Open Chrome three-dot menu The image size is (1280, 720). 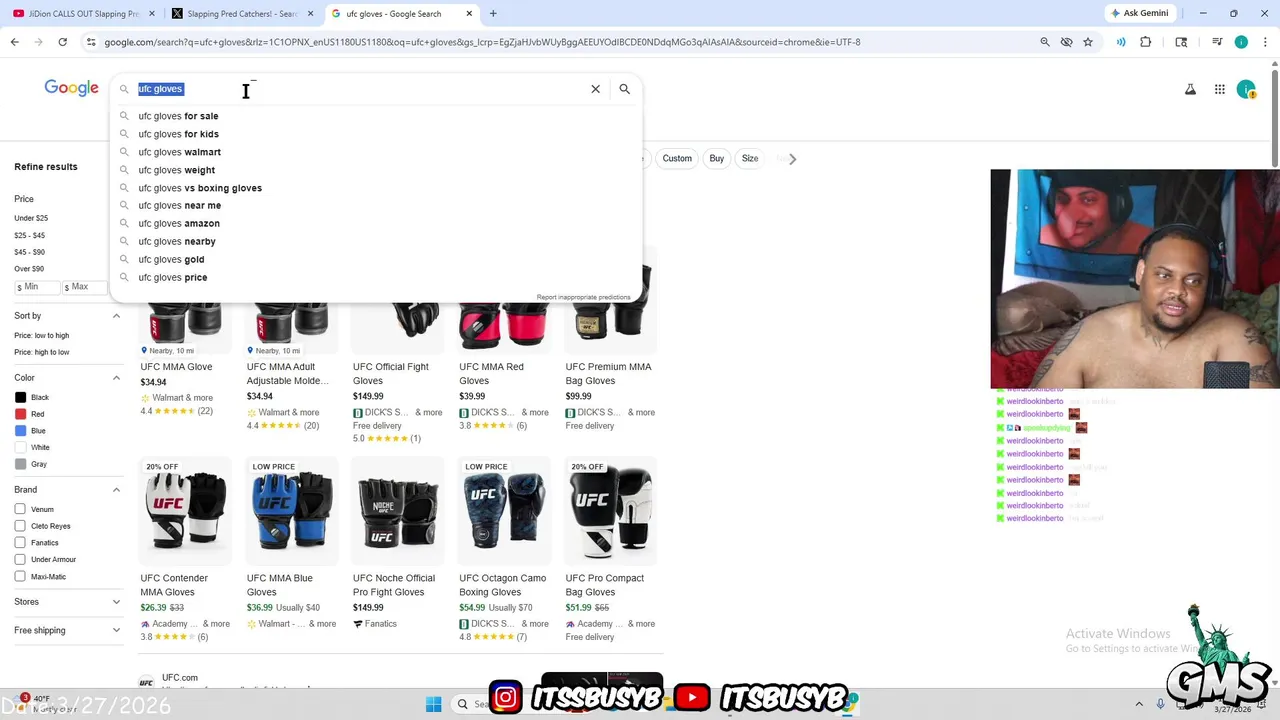1265,42
